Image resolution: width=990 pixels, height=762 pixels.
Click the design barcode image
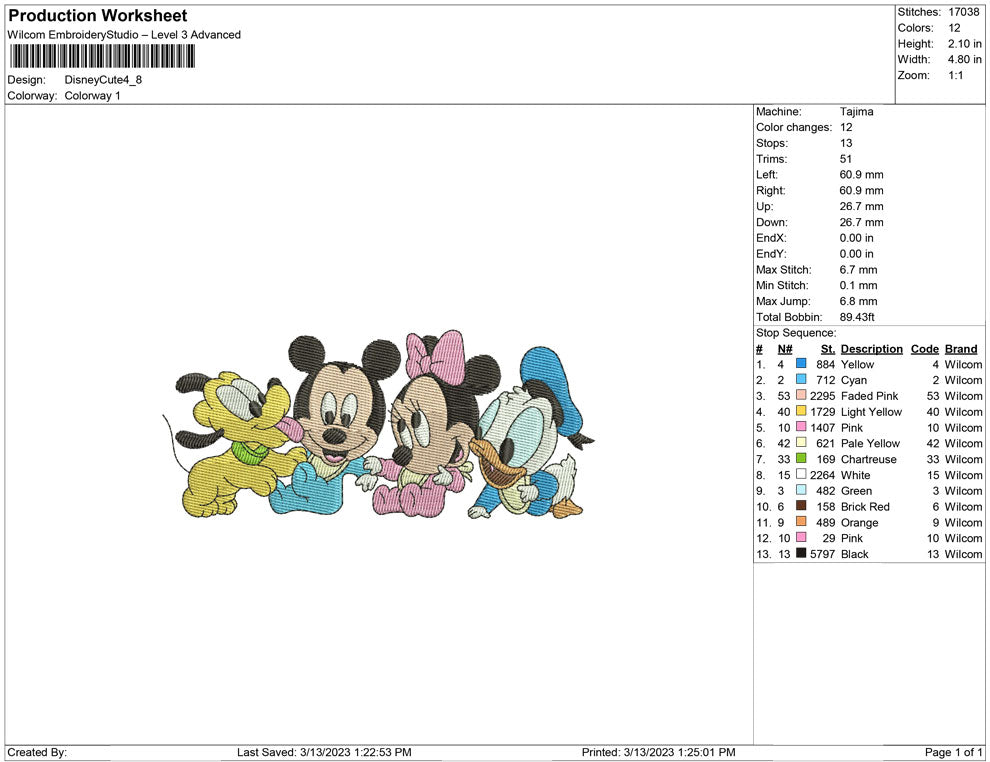[103, 56]
